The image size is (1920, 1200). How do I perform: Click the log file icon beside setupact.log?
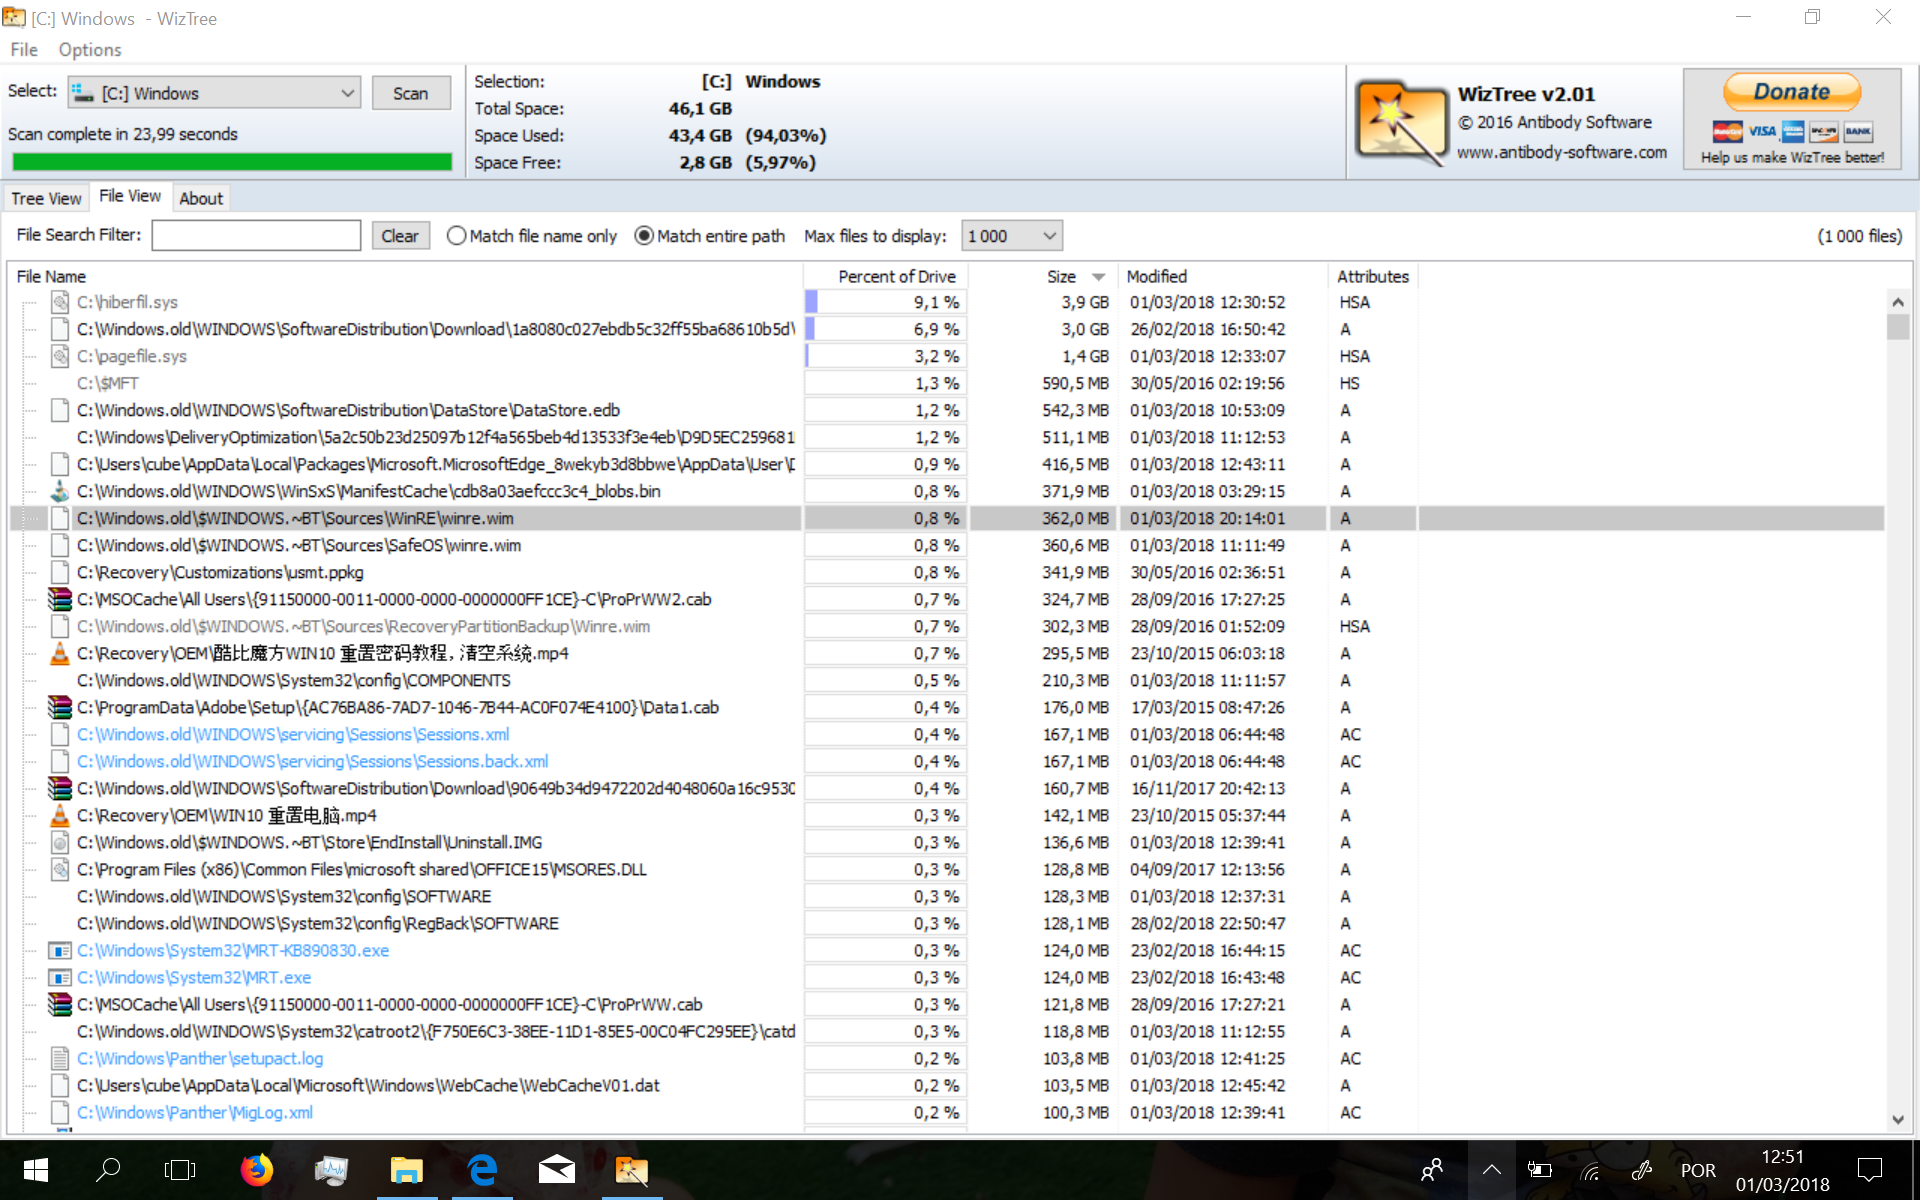60,1058
